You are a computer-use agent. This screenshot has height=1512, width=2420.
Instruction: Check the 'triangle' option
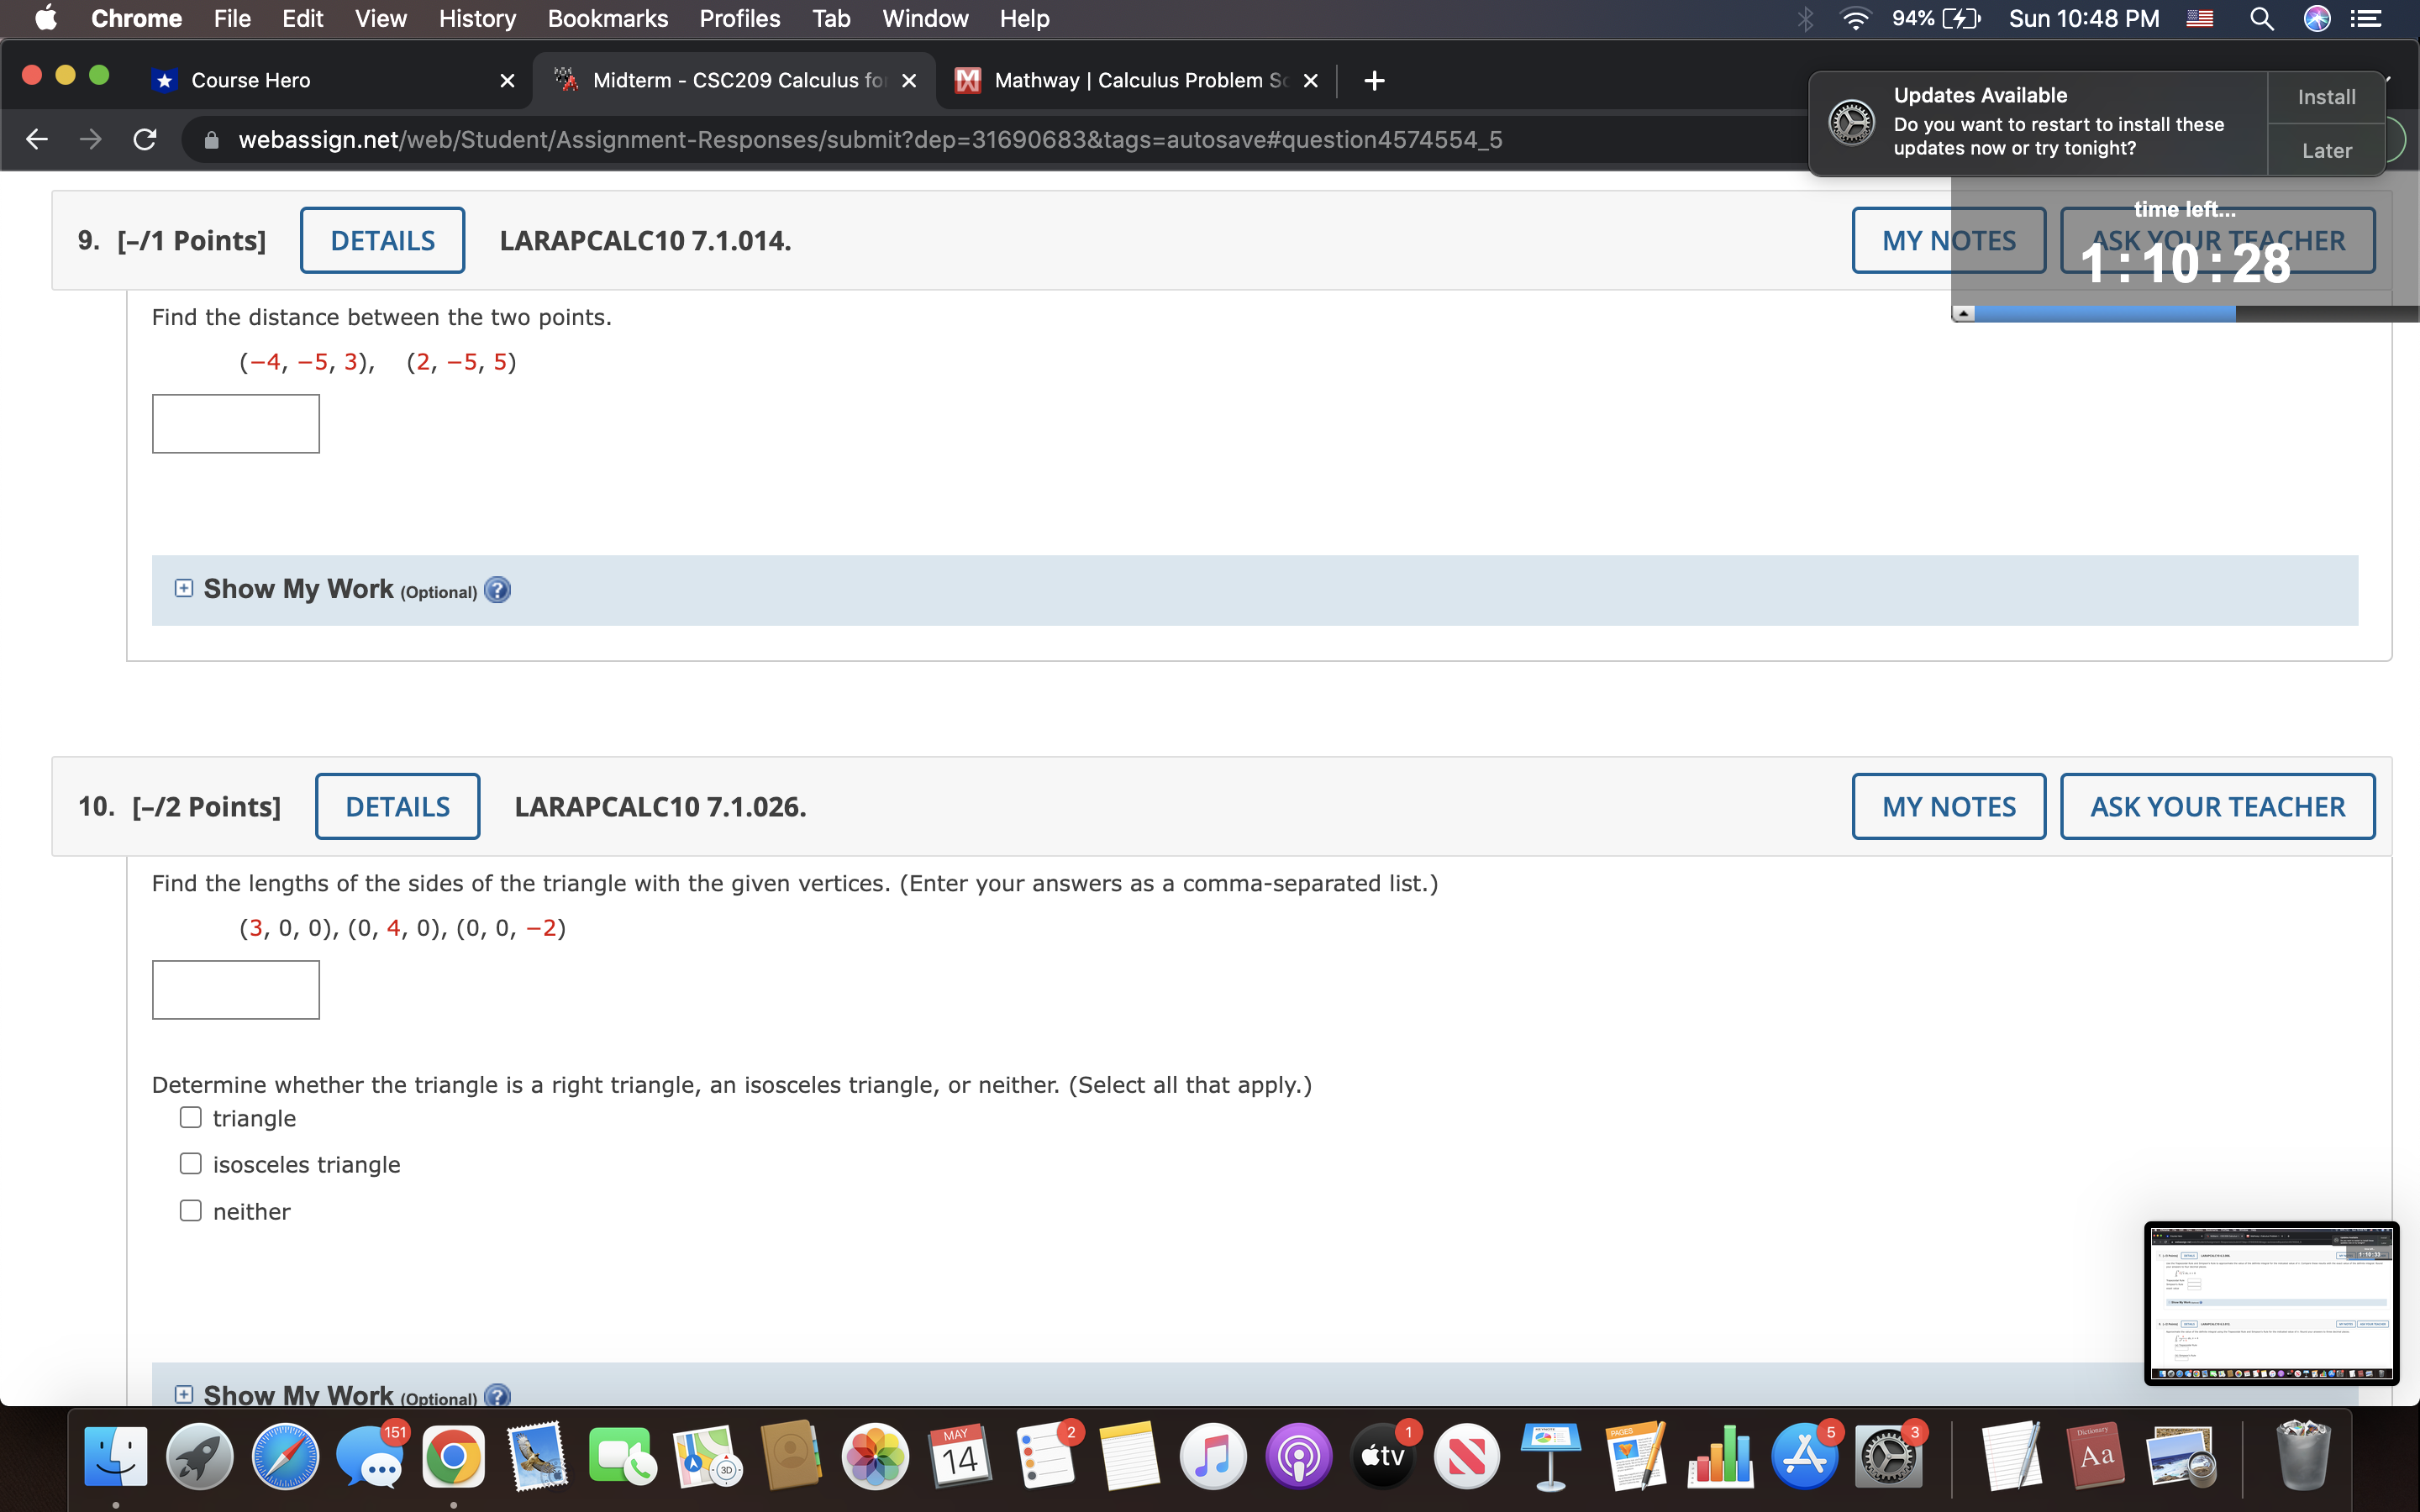pos(189,1116)
